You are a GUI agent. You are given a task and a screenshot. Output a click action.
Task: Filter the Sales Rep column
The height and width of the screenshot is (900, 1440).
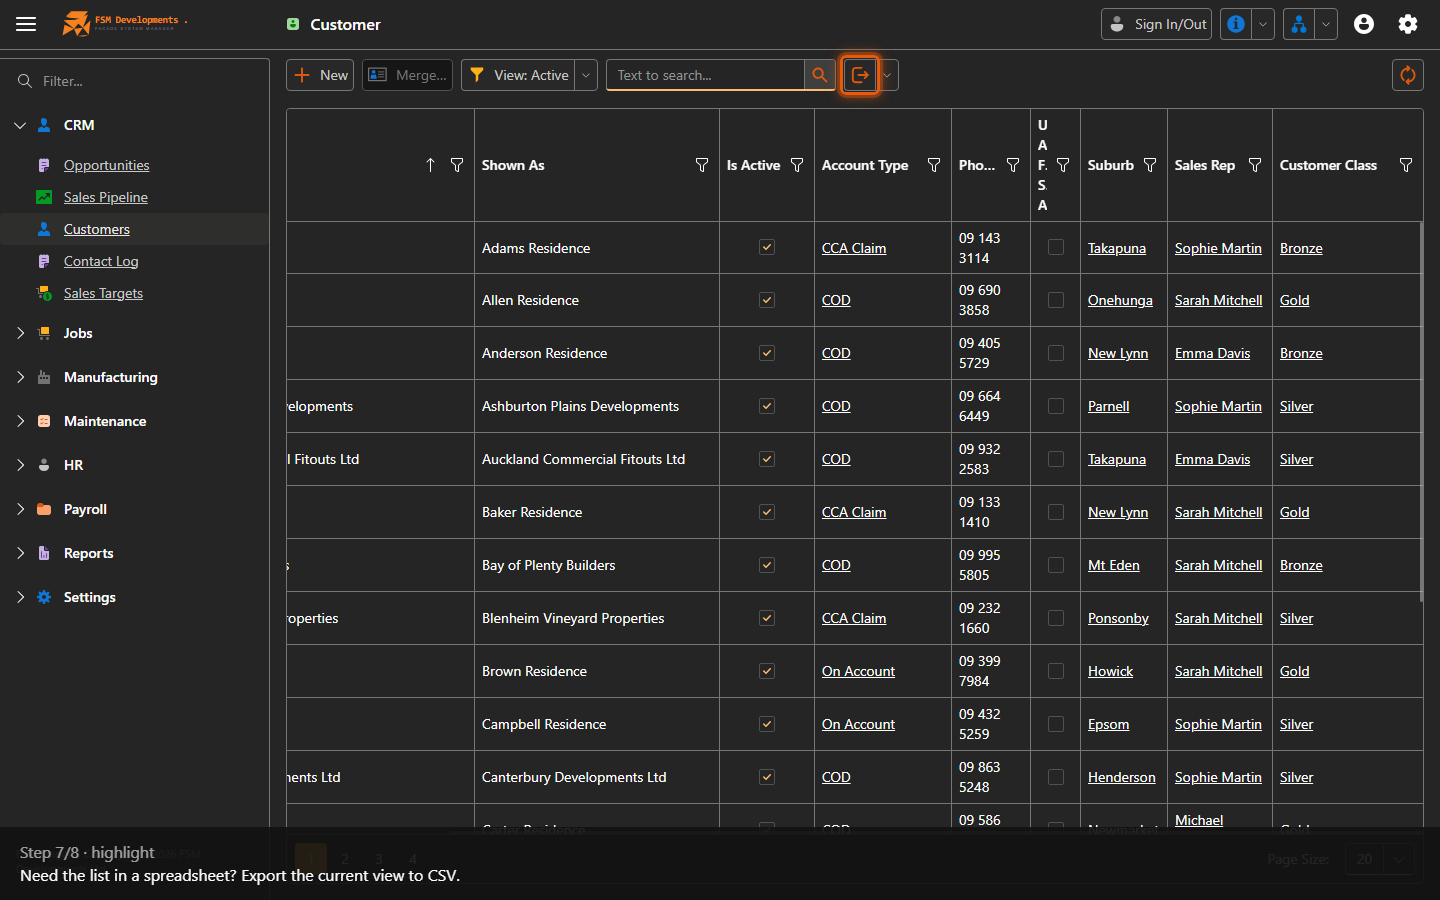click(x=1255, y=165)
